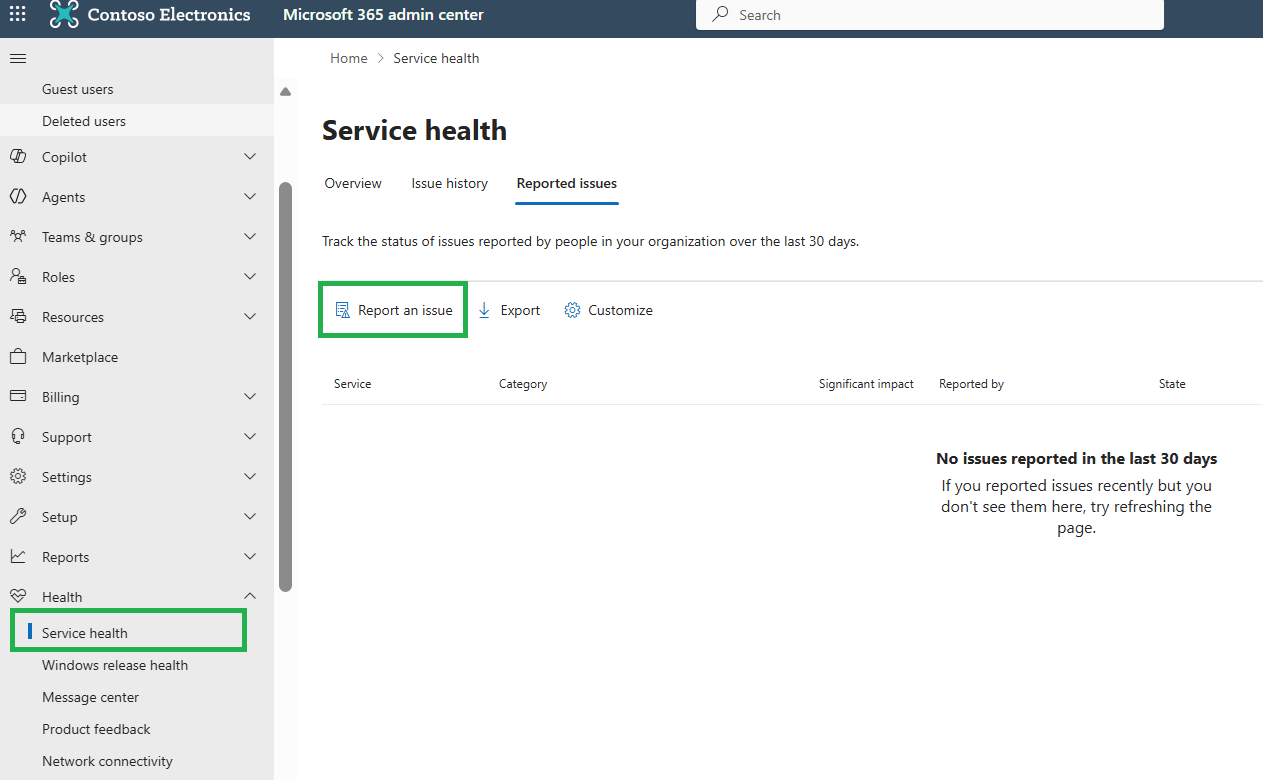The width and height of the screenshot is (1263, 780).
Task: Click the sidebar scroll up arrow
Action: (285, 92)
